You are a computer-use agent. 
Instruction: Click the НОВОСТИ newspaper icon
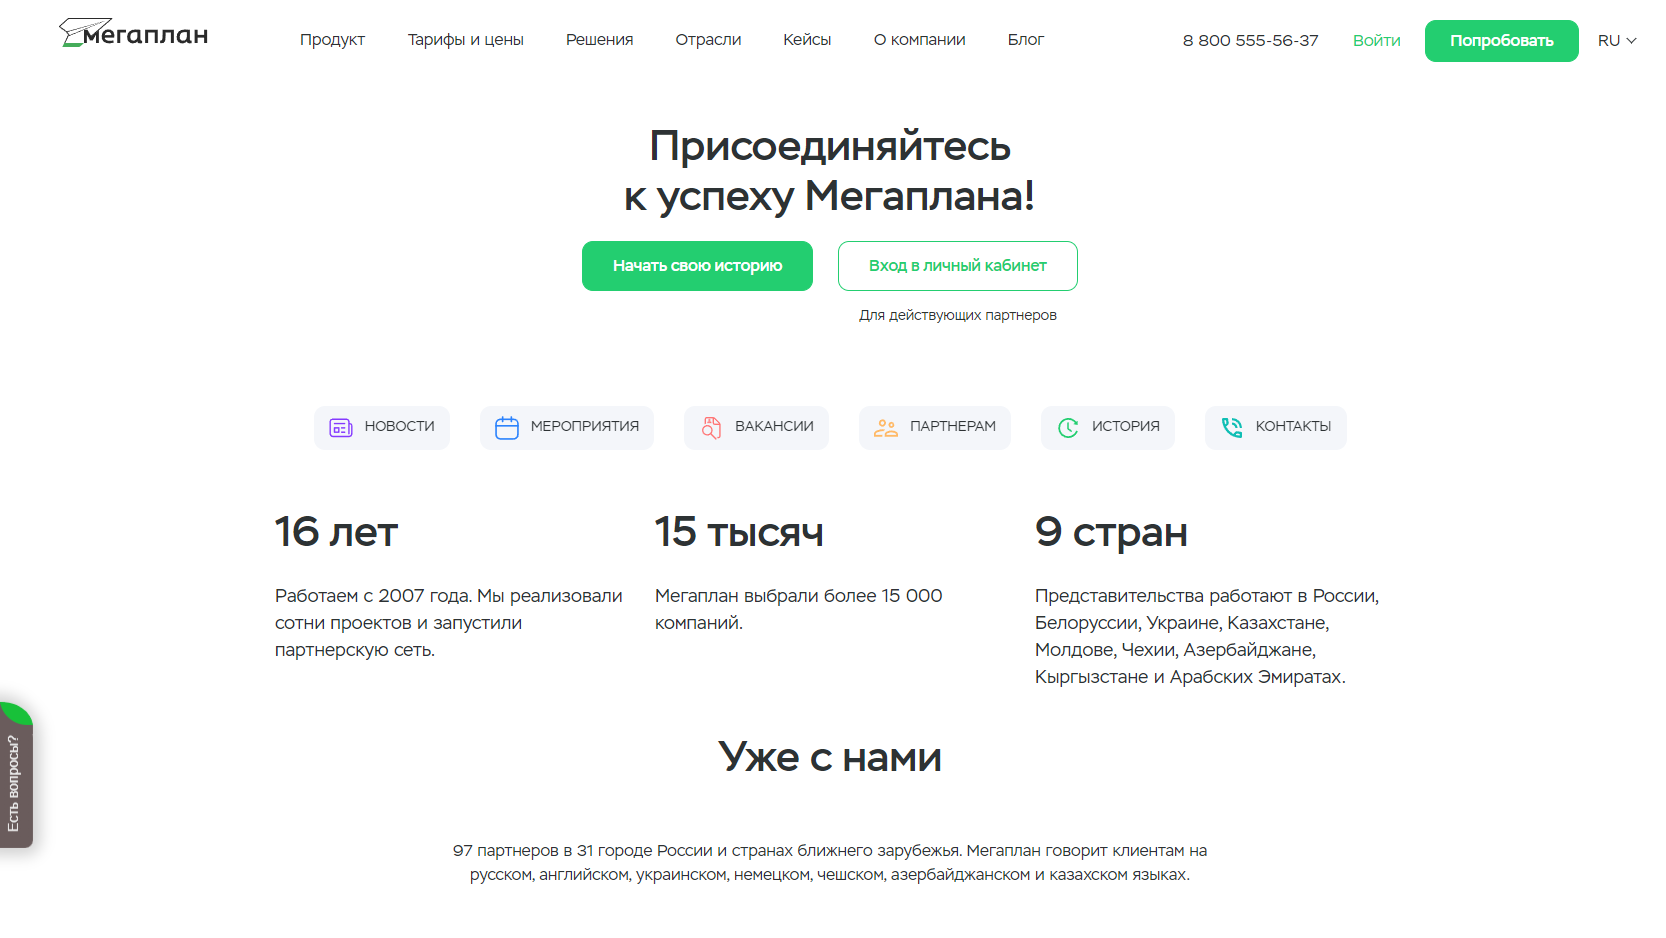(341, 428)
